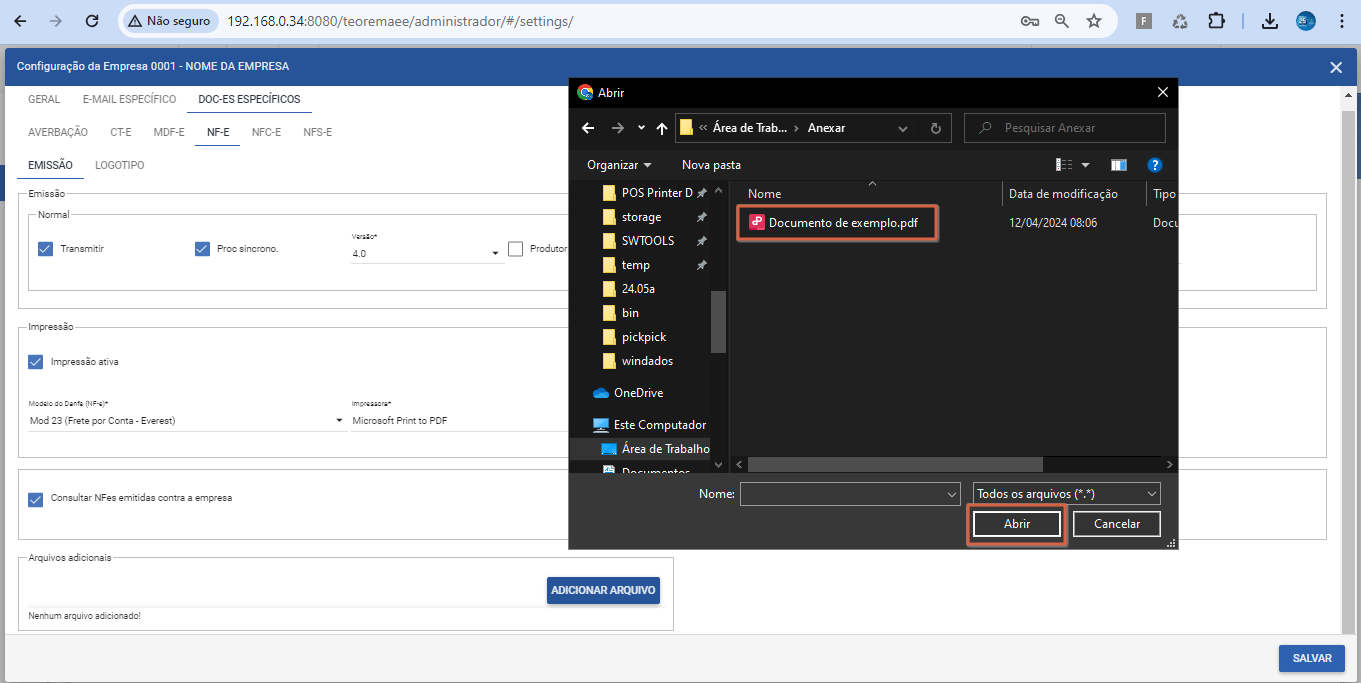Uncheck Consultar NFes emitidas contra a empresa

36,498
